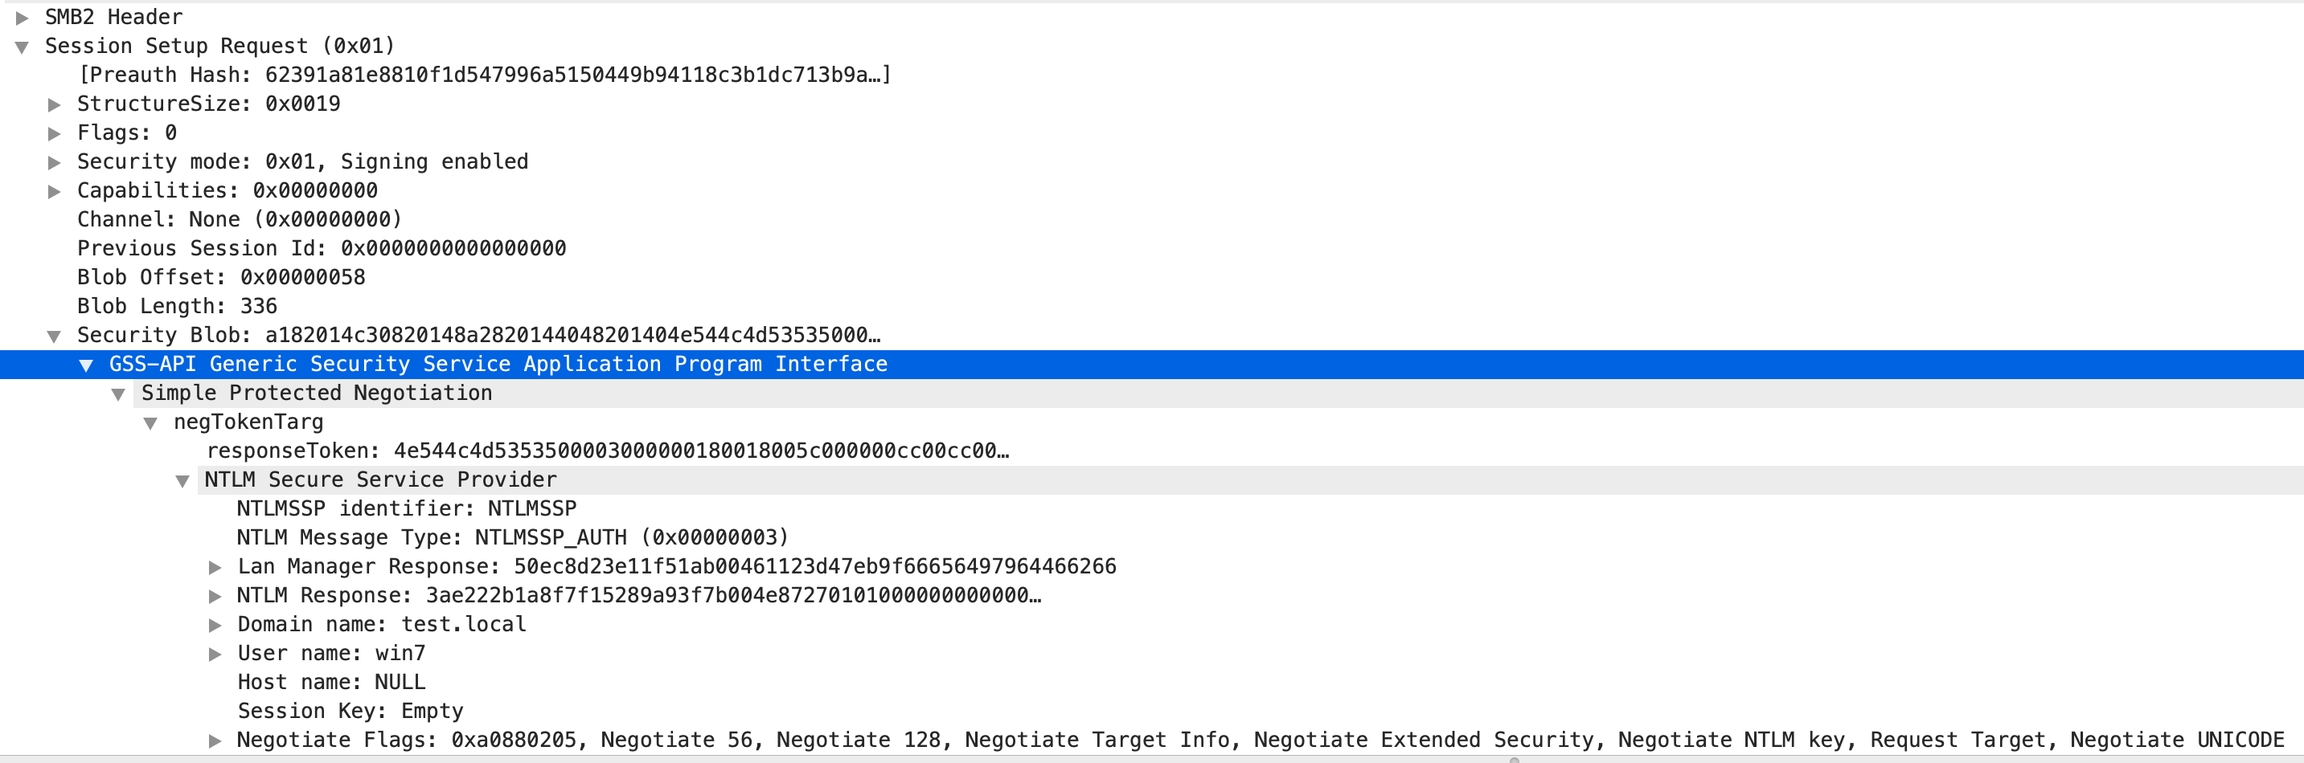Collapse the Security Blob node

pyautogui.click(x=55, y=337)
